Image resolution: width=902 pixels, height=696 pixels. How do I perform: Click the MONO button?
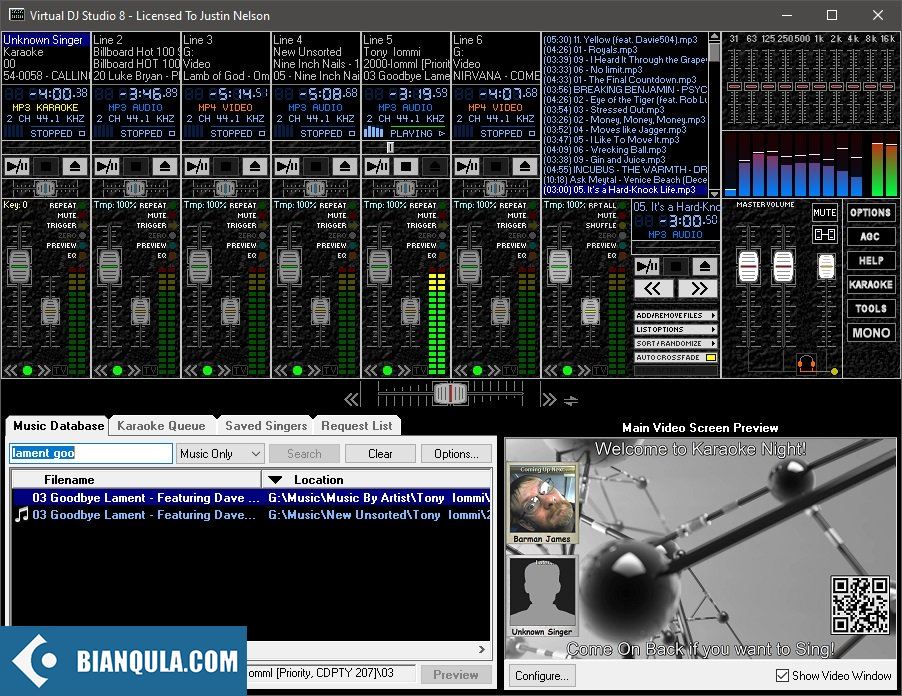point(870,332)
